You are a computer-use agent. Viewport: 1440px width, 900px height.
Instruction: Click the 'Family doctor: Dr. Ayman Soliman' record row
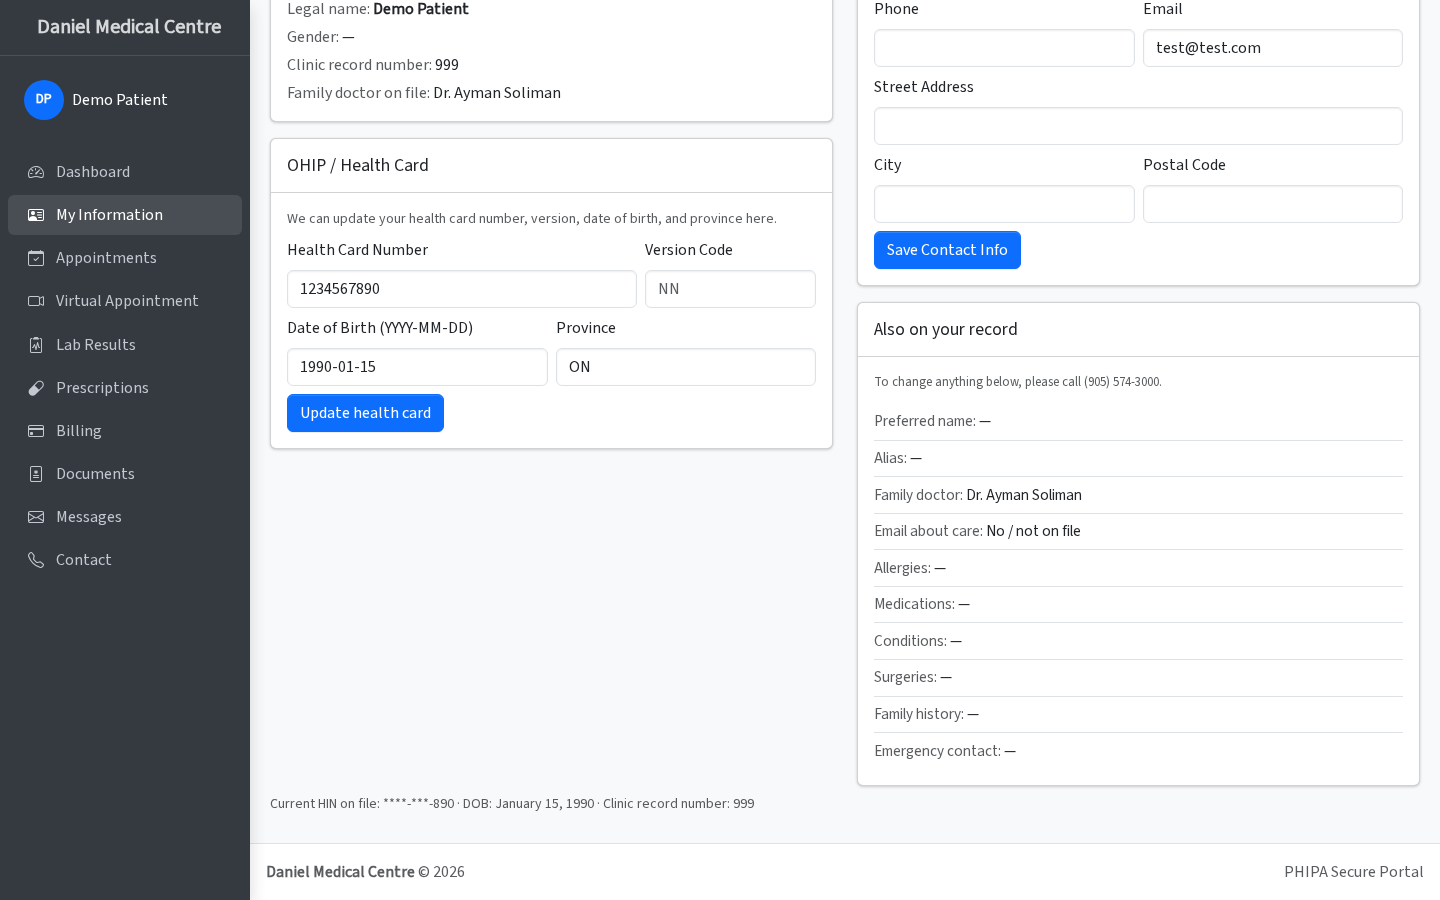coord(1138,495)
